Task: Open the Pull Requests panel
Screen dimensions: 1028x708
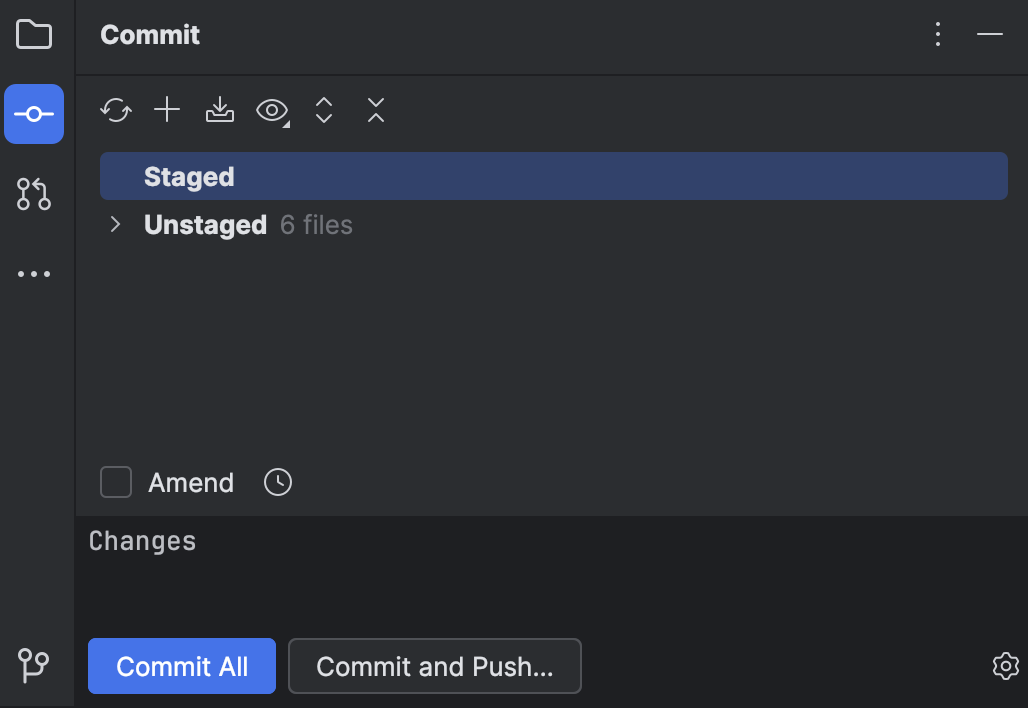Action: click(34, 194)
